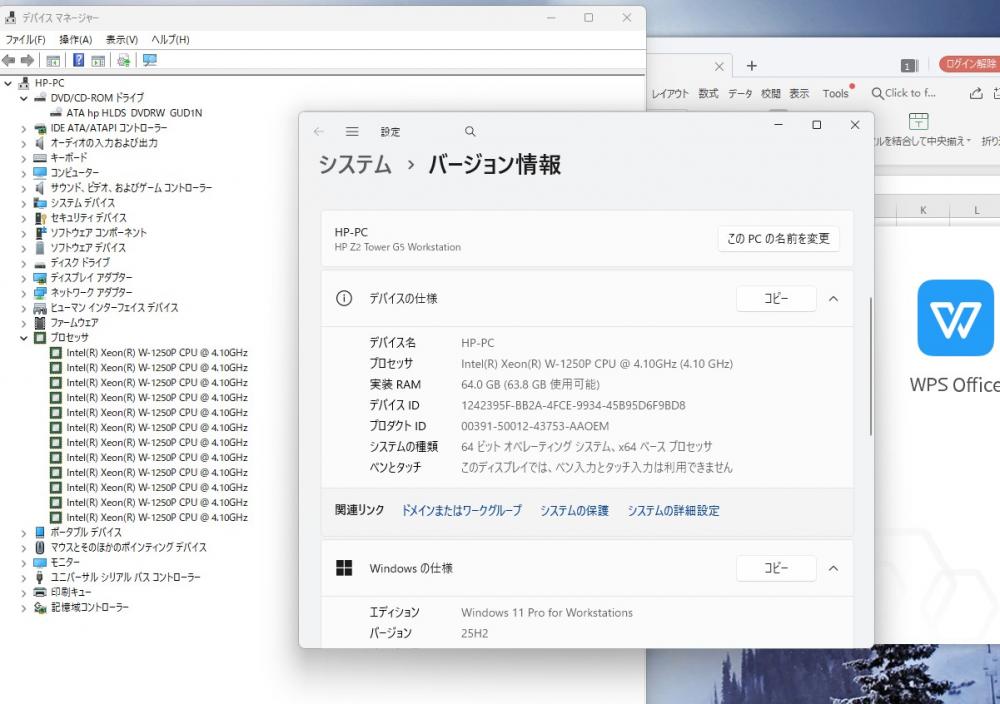
Task: Open the 表示(V) menu in Device Manager
Action: point(122,40)
